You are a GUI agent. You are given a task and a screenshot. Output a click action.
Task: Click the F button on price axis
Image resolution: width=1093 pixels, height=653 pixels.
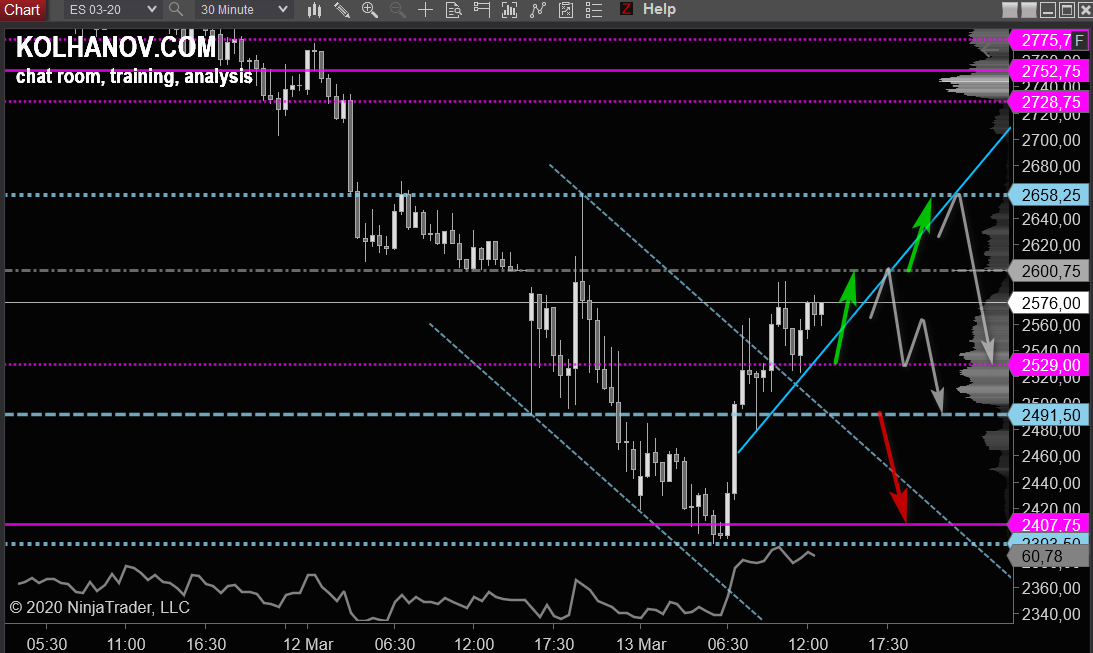coord(1079,40)
